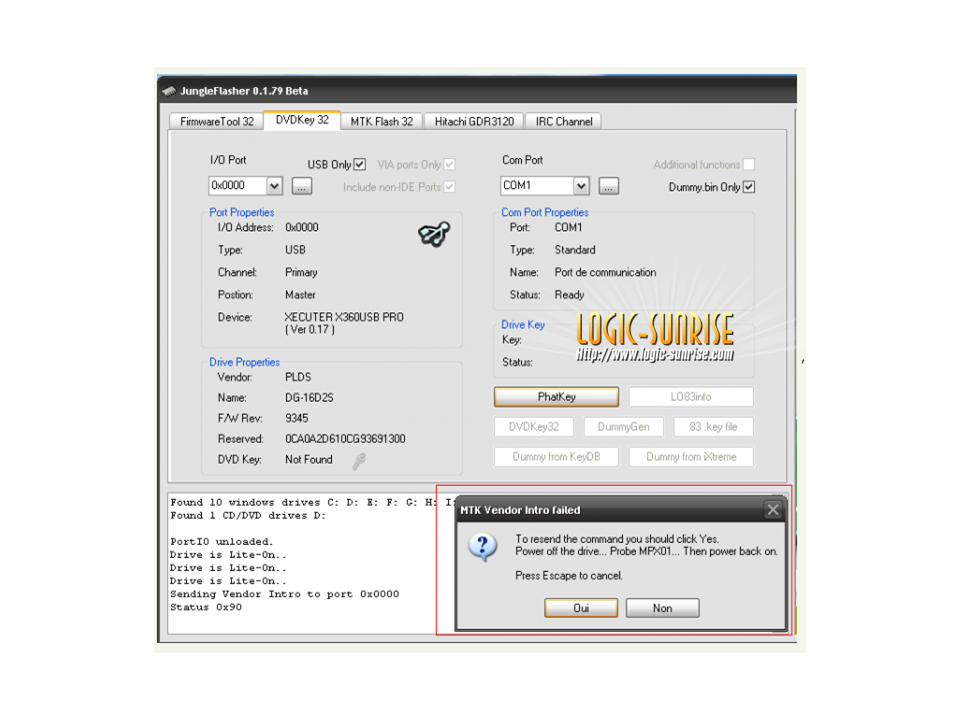The width and height of the screenshot is (960, 720).
Task: Click the 'Found 1 CD/DVD drives D:' line
Action: point(248,516)
